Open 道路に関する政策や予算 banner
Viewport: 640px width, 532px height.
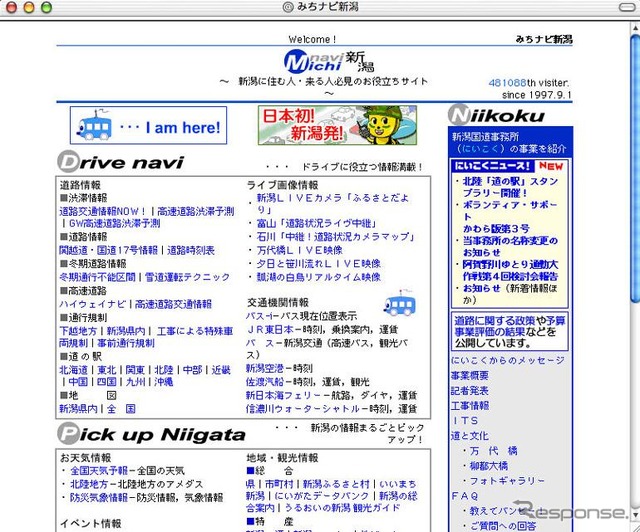pos(510,332)
